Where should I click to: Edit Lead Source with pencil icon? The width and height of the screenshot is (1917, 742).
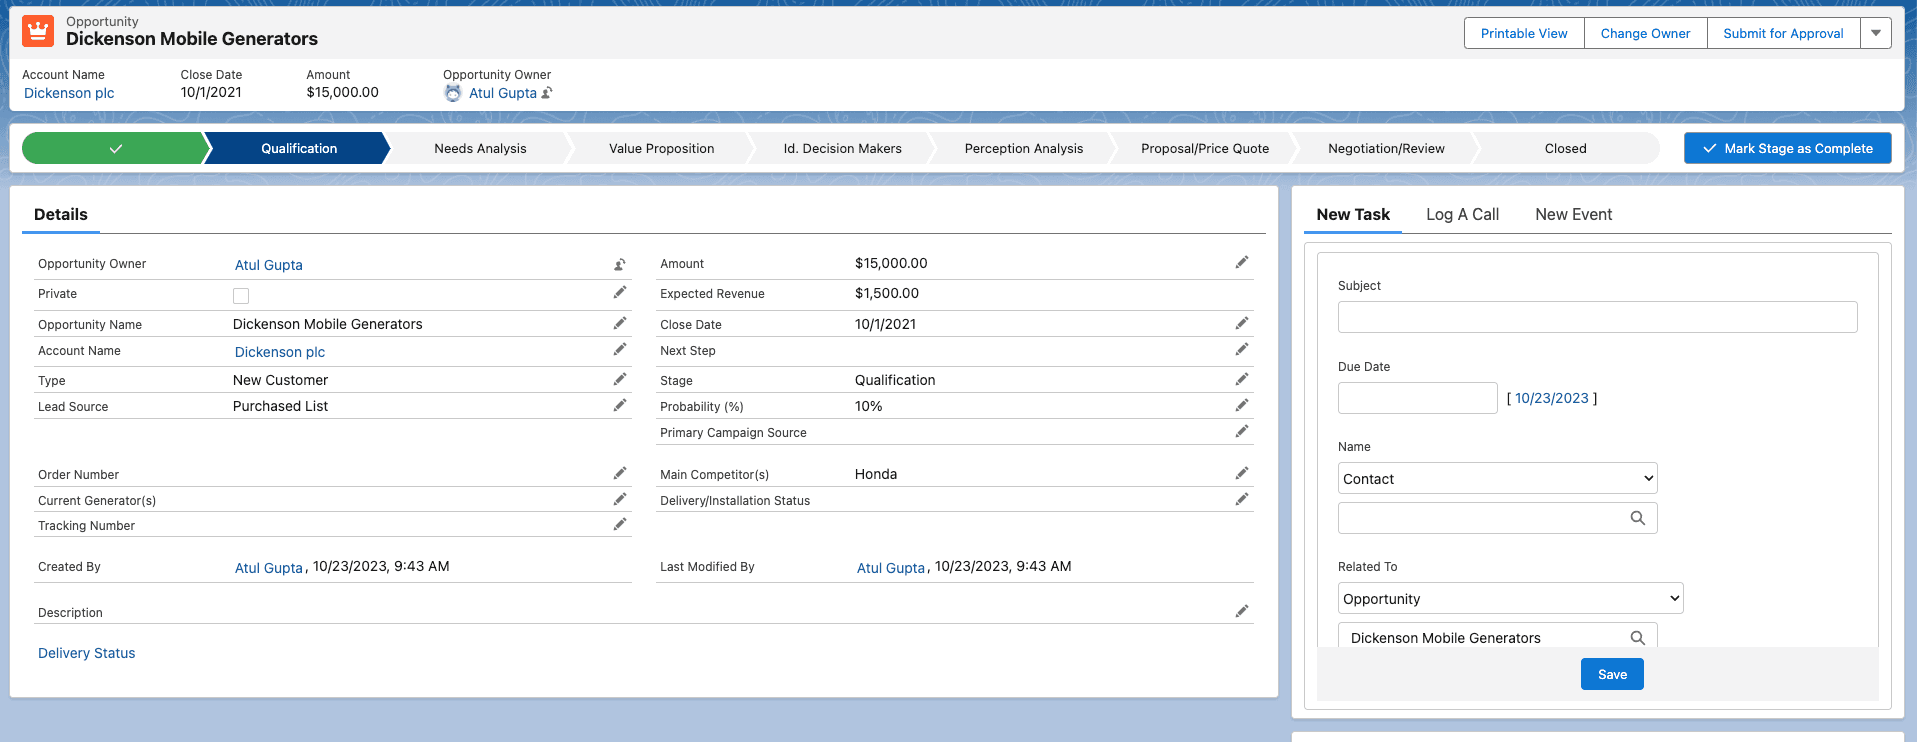coord(620,405)
